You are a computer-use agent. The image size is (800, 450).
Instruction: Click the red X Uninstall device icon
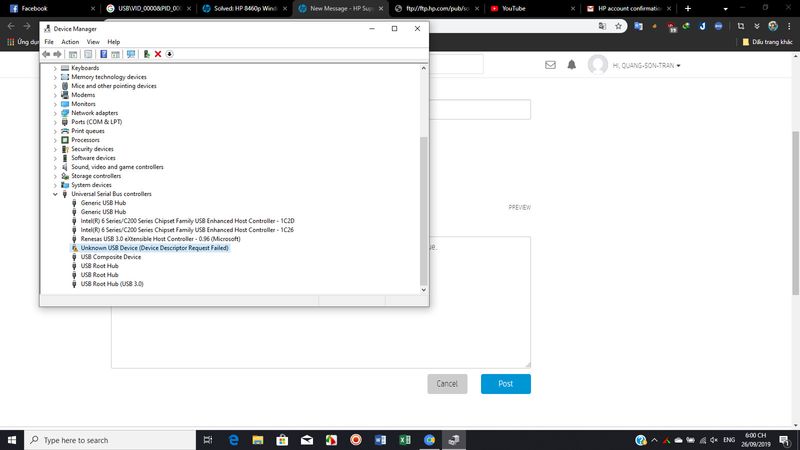158,54
